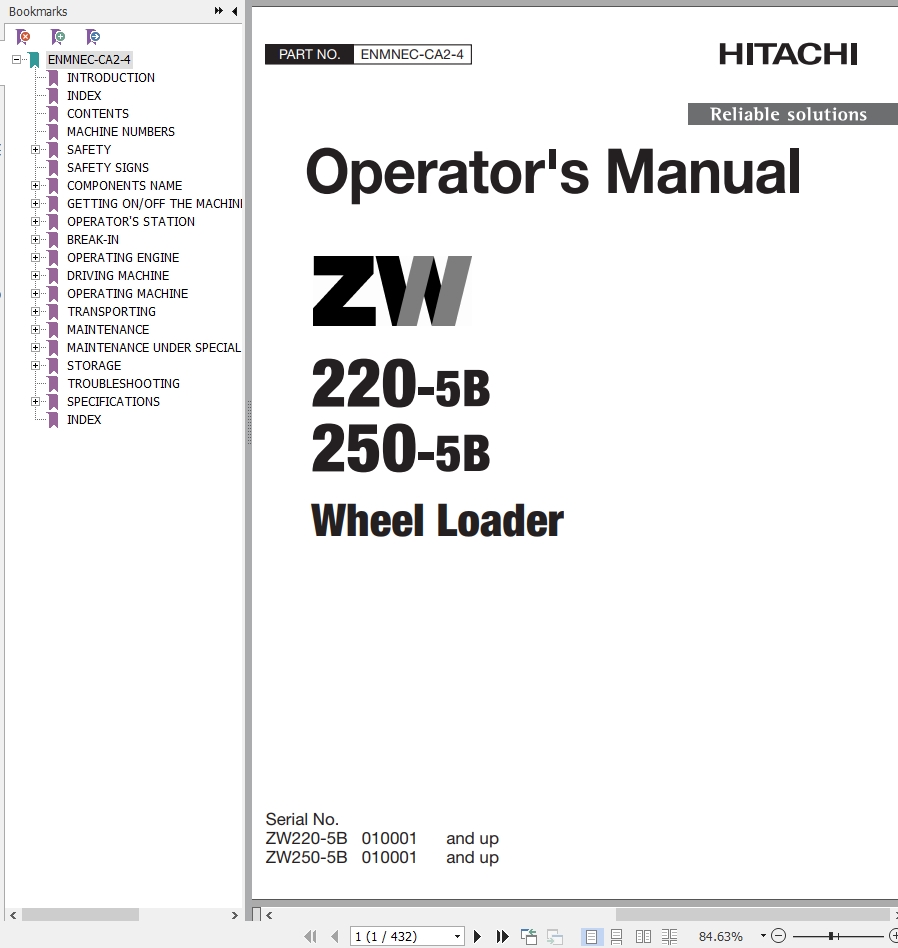Open the first INDEX bookmark below INTRODUCTION
This screenshot has width=898, height=948.
pyautogui.click(x=84, y=96)
